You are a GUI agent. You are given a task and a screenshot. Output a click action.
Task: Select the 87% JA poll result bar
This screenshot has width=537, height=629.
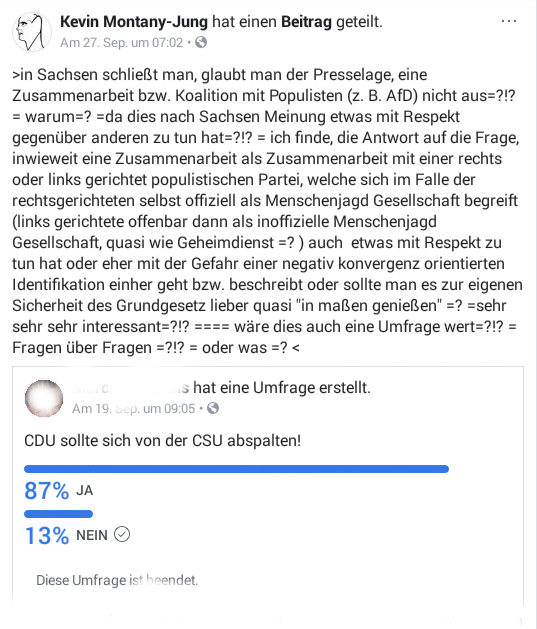click(x=236, y=469)
